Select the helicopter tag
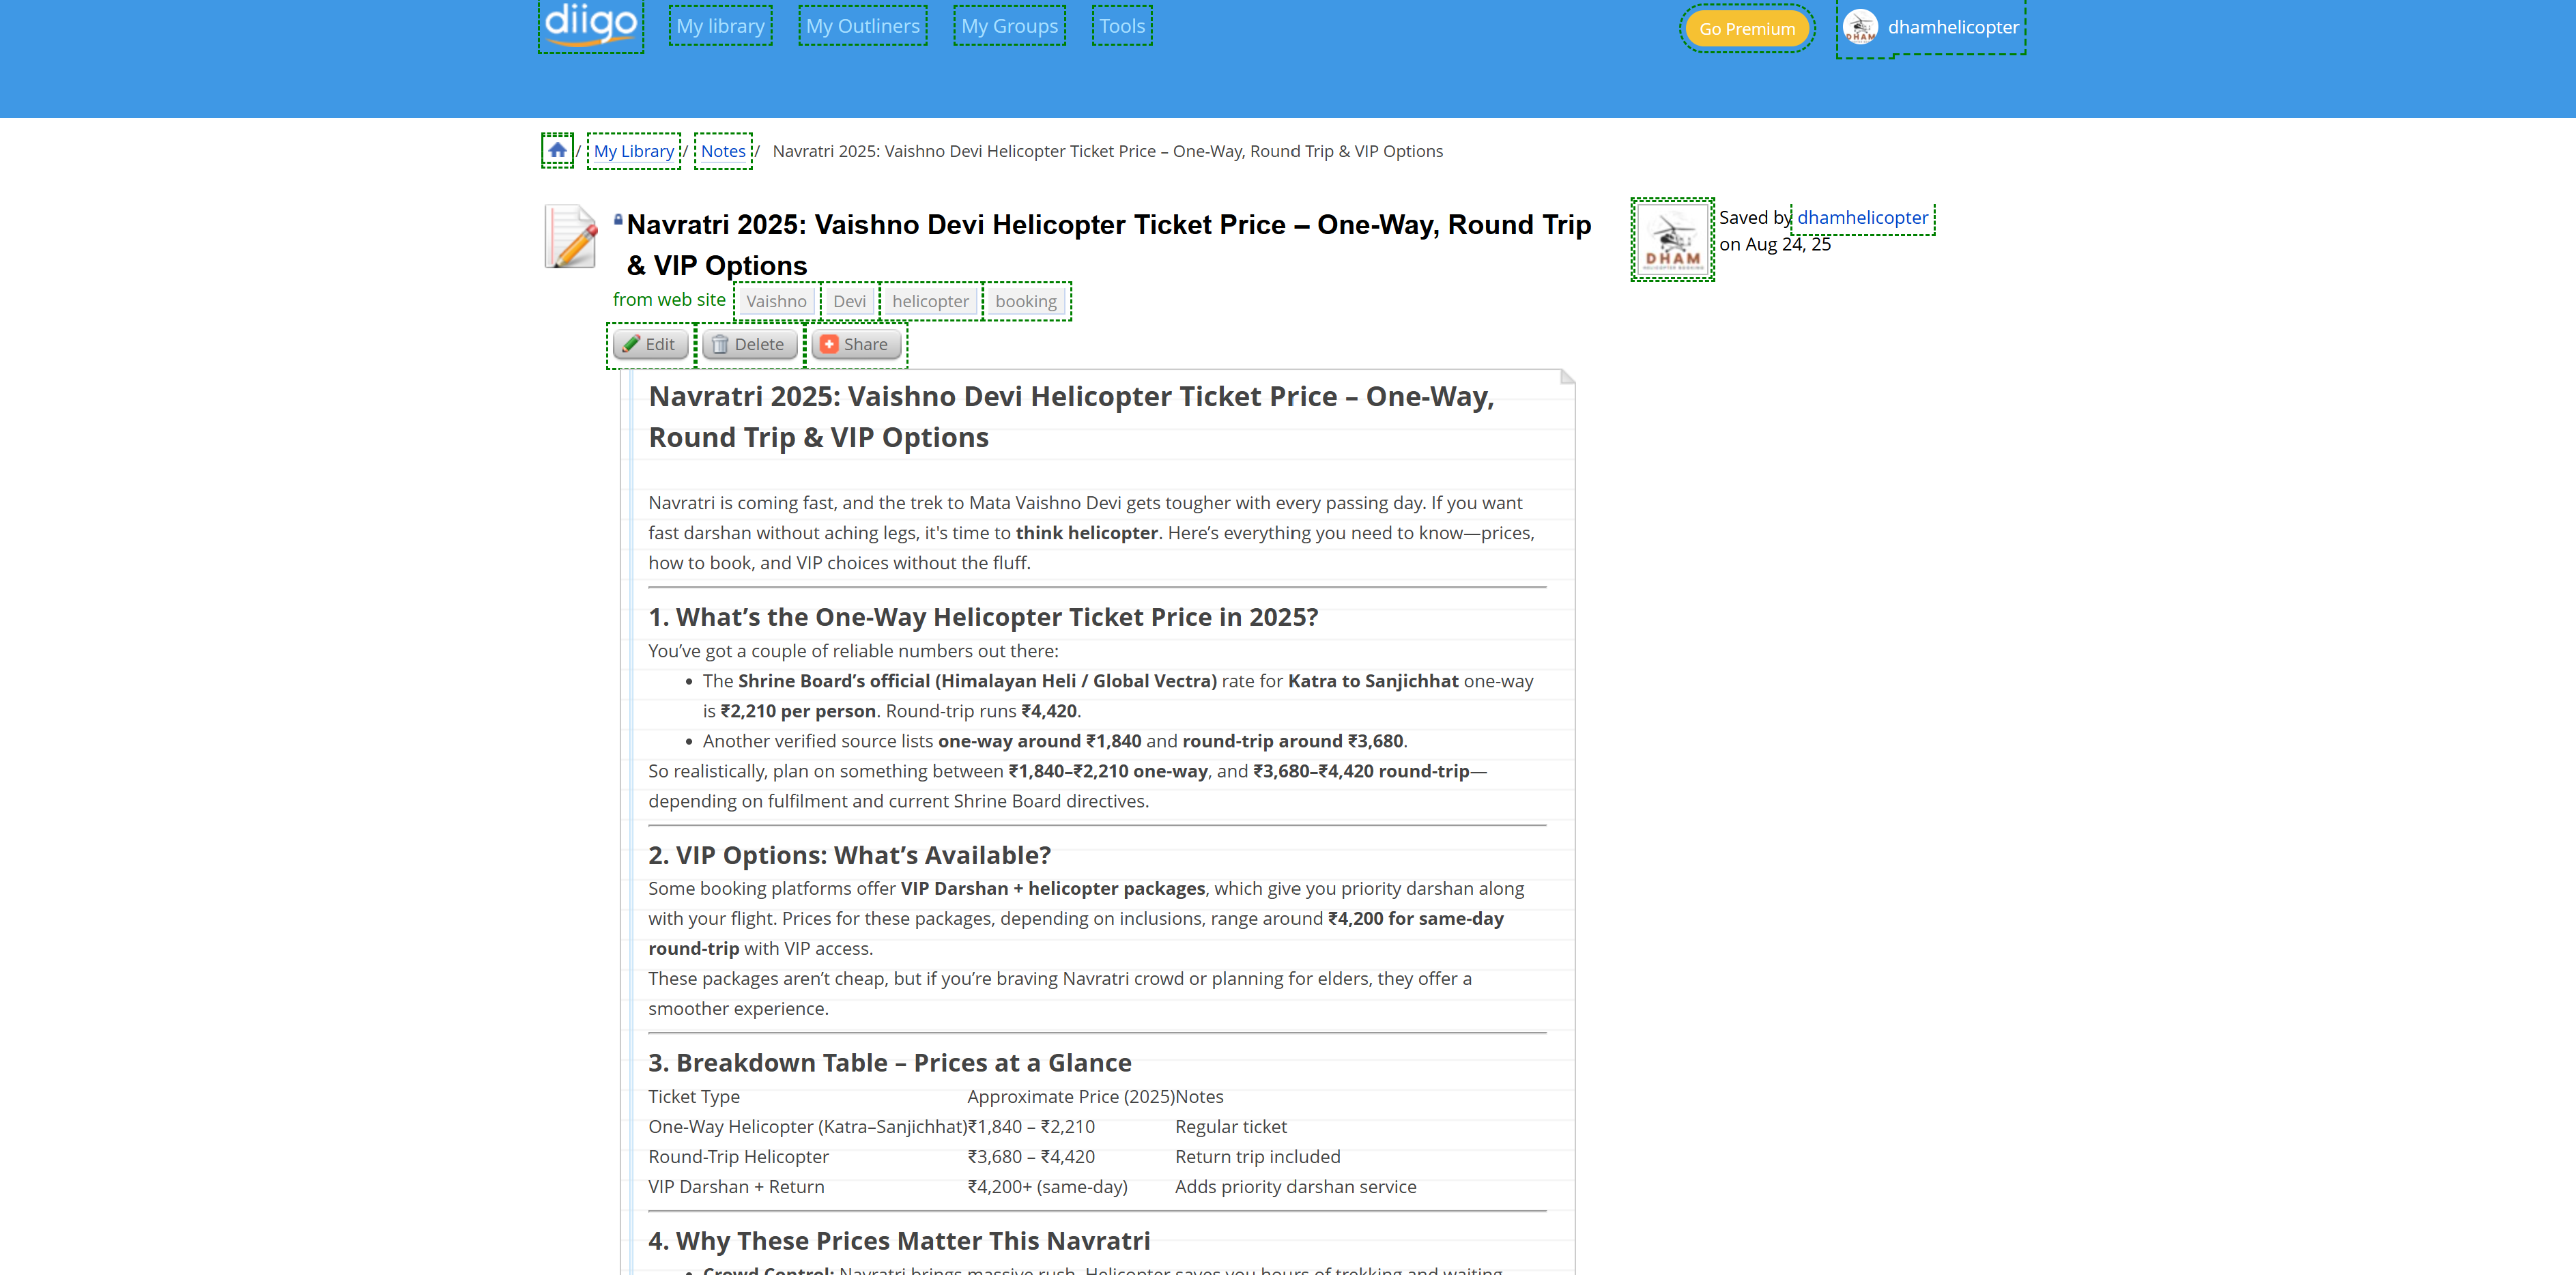The width and height of the screenshot is (2576, 1275). [930, 301]
